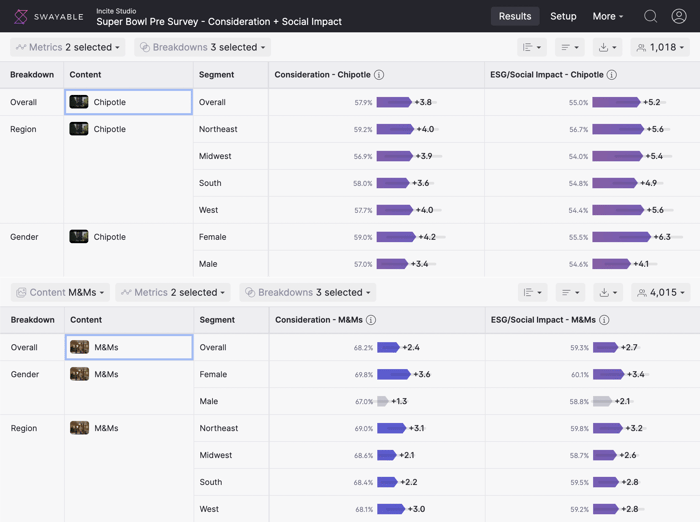The height and width of the screenshot is (522, 700).
Task: Click info icon next to Consideration - M&Ms
Action: [371, 320]
